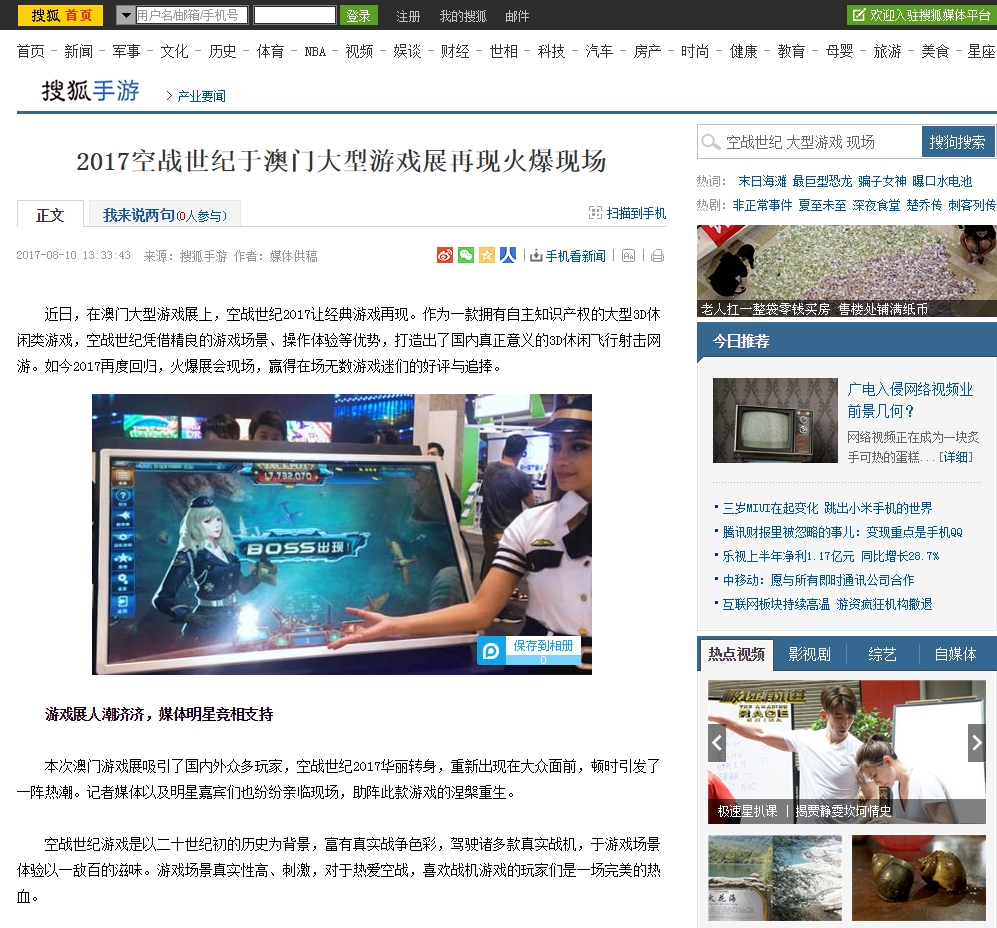Screen dimensions: 997x928
Task: Click the yellow star Qzone share icon
Action: click(487, 255)
